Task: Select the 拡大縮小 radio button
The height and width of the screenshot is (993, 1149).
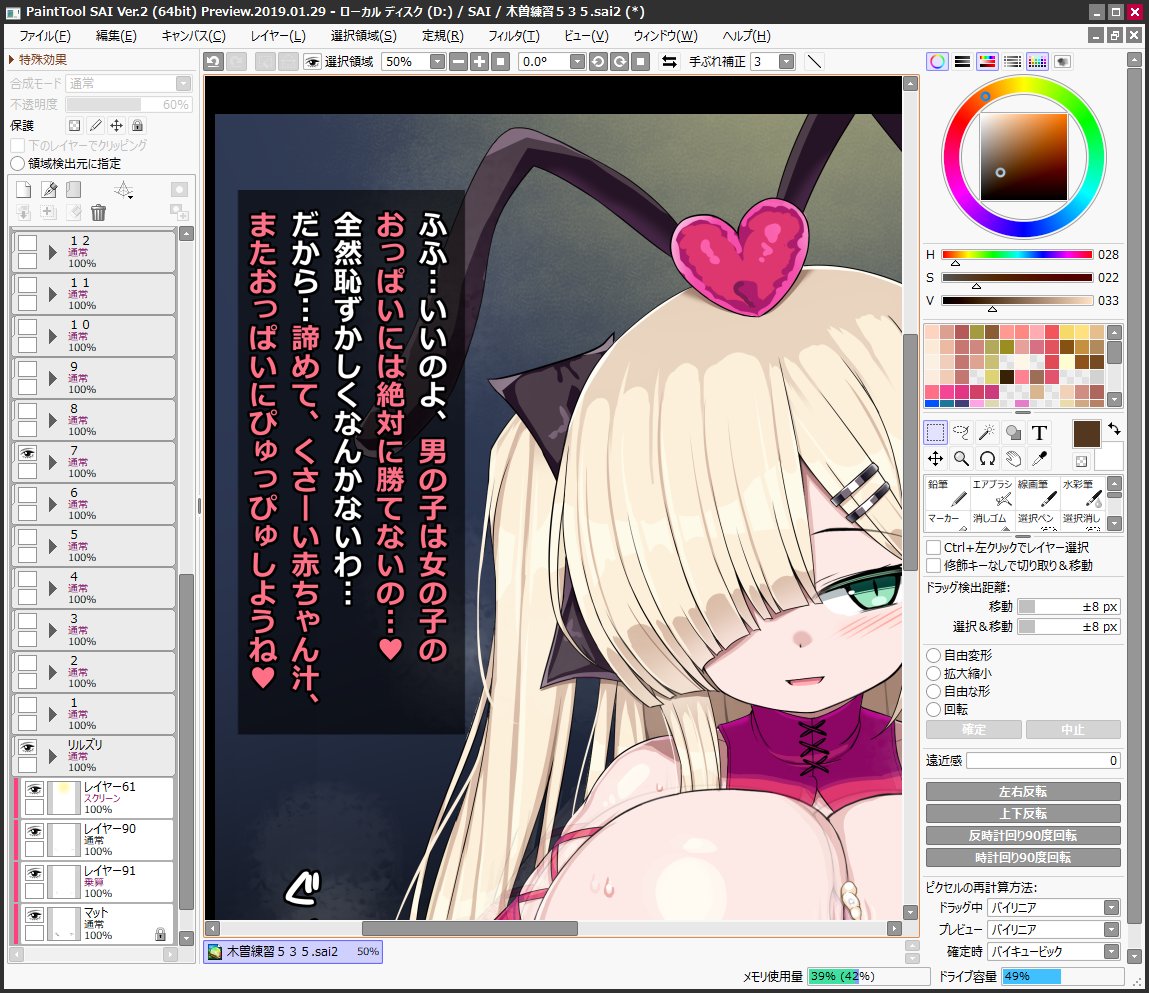Action: pyautogui.click(x=934, y=673)
